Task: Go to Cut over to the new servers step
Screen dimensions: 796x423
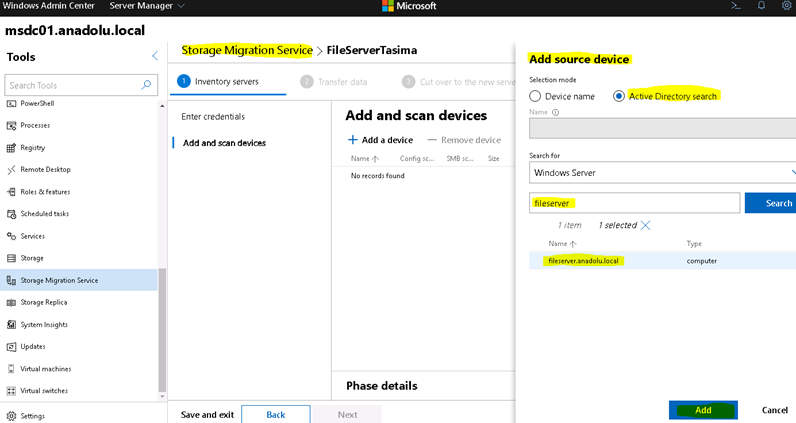Action: pos(459,82)
